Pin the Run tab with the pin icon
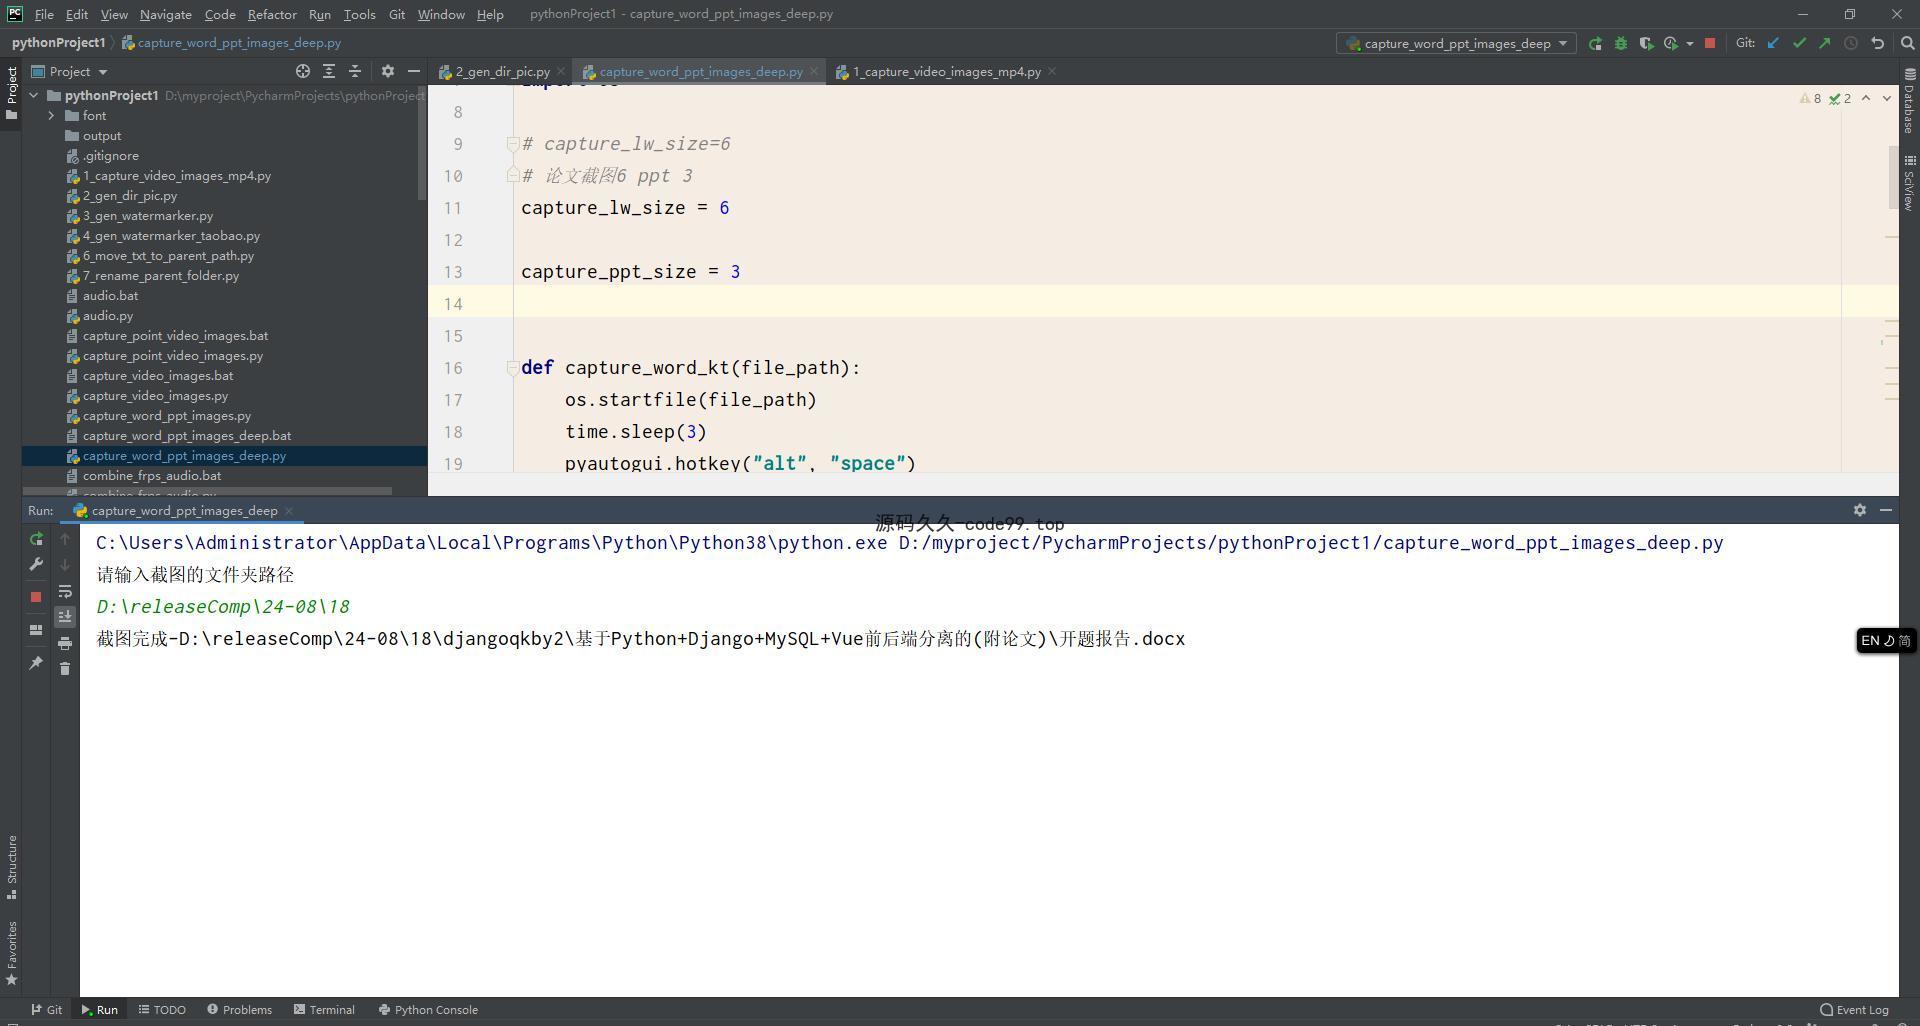 pyautogui.click(x=36, y=663)
